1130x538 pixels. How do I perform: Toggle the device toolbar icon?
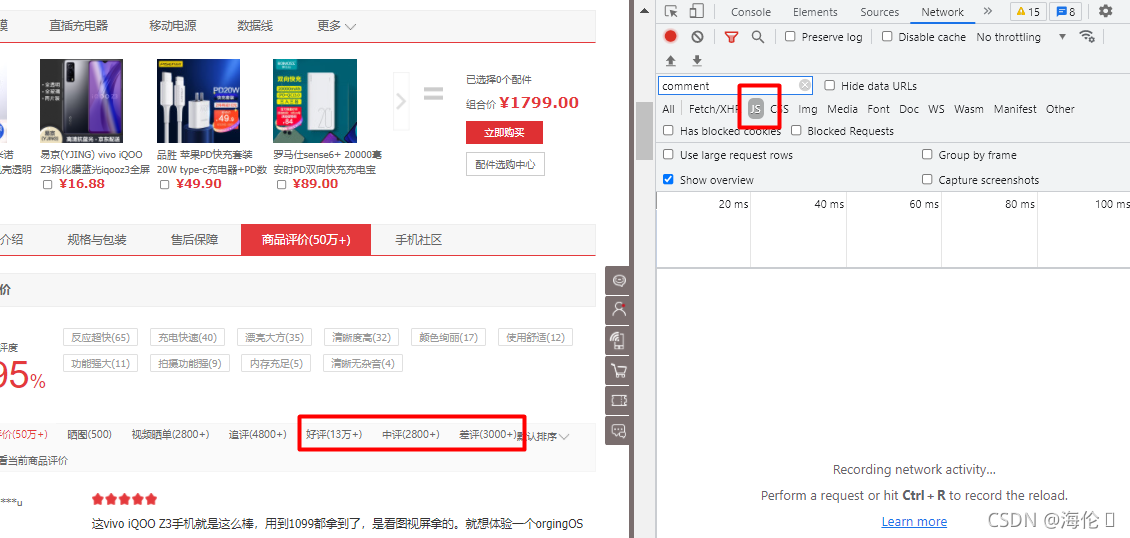695,12
